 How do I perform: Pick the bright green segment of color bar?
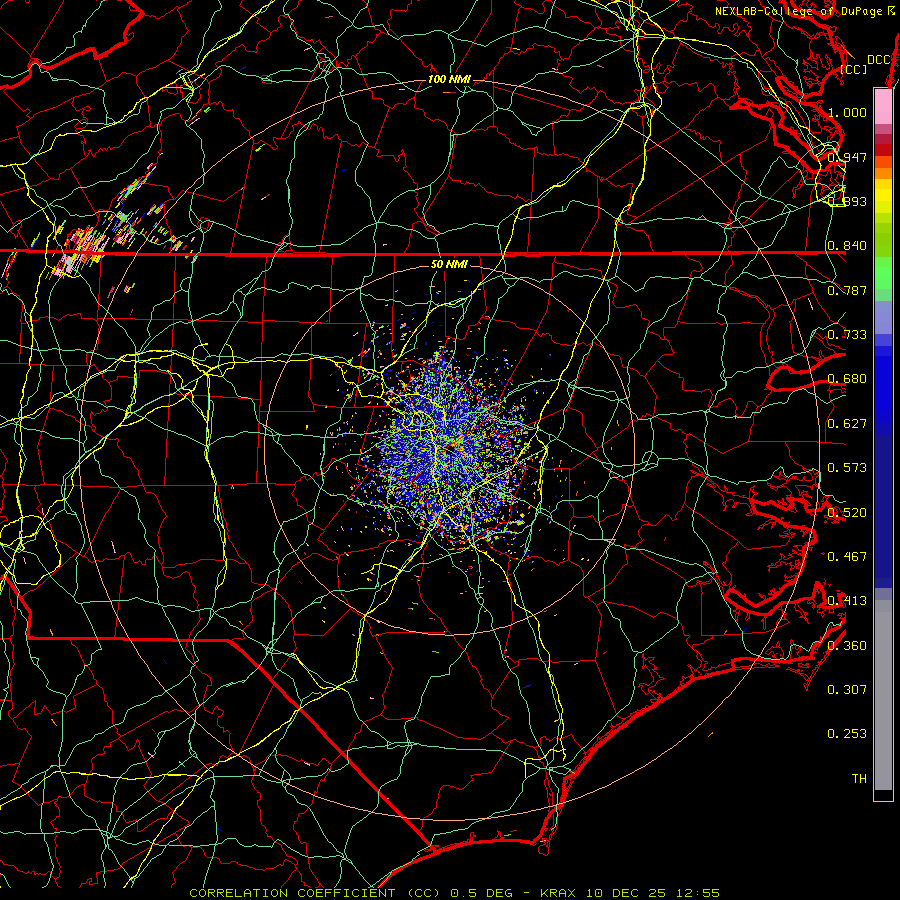click(x=883, y=273)
